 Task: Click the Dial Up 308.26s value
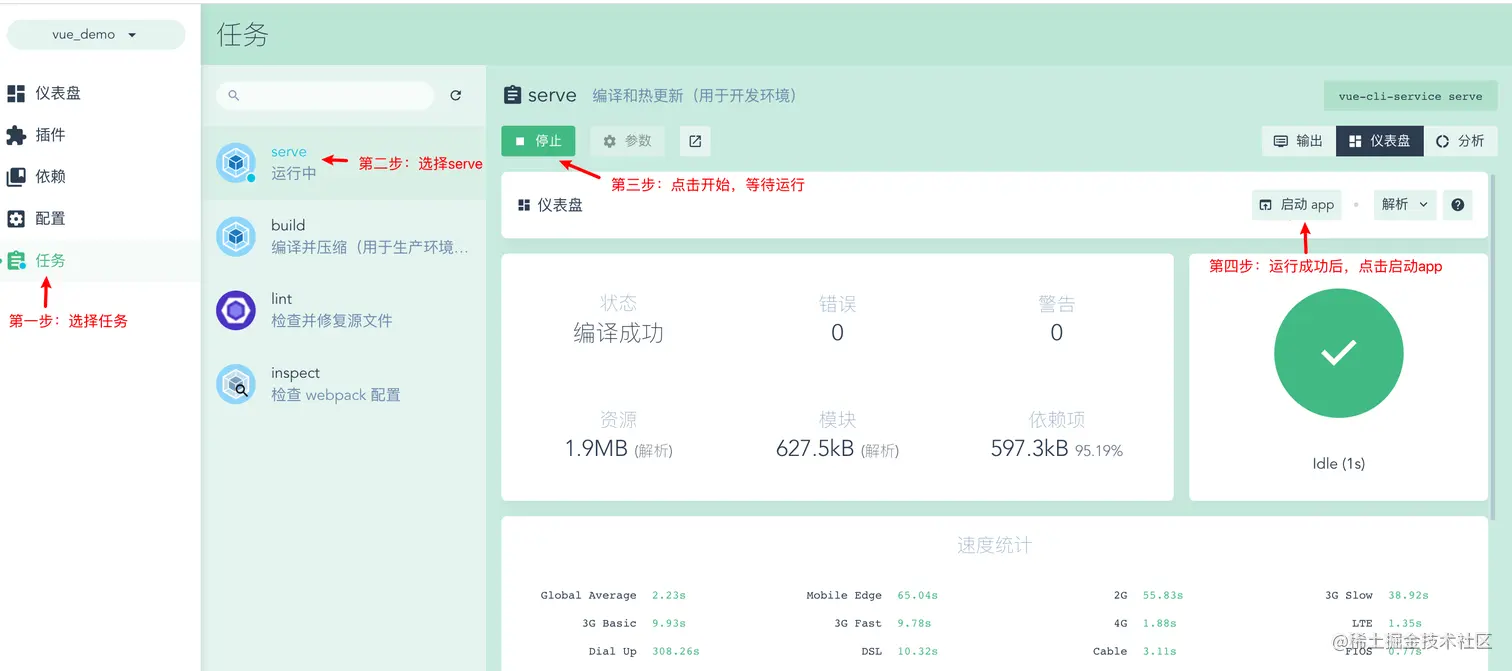click(675, 651)
